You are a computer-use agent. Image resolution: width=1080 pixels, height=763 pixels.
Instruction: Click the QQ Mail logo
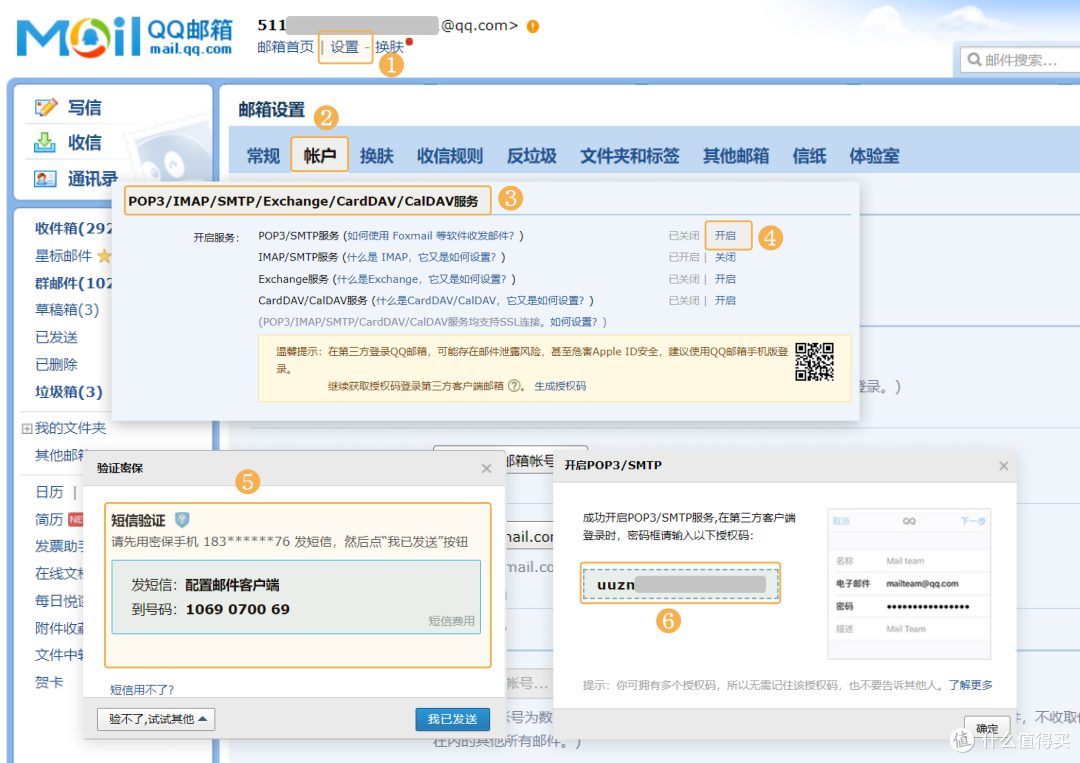pos(124,36)
